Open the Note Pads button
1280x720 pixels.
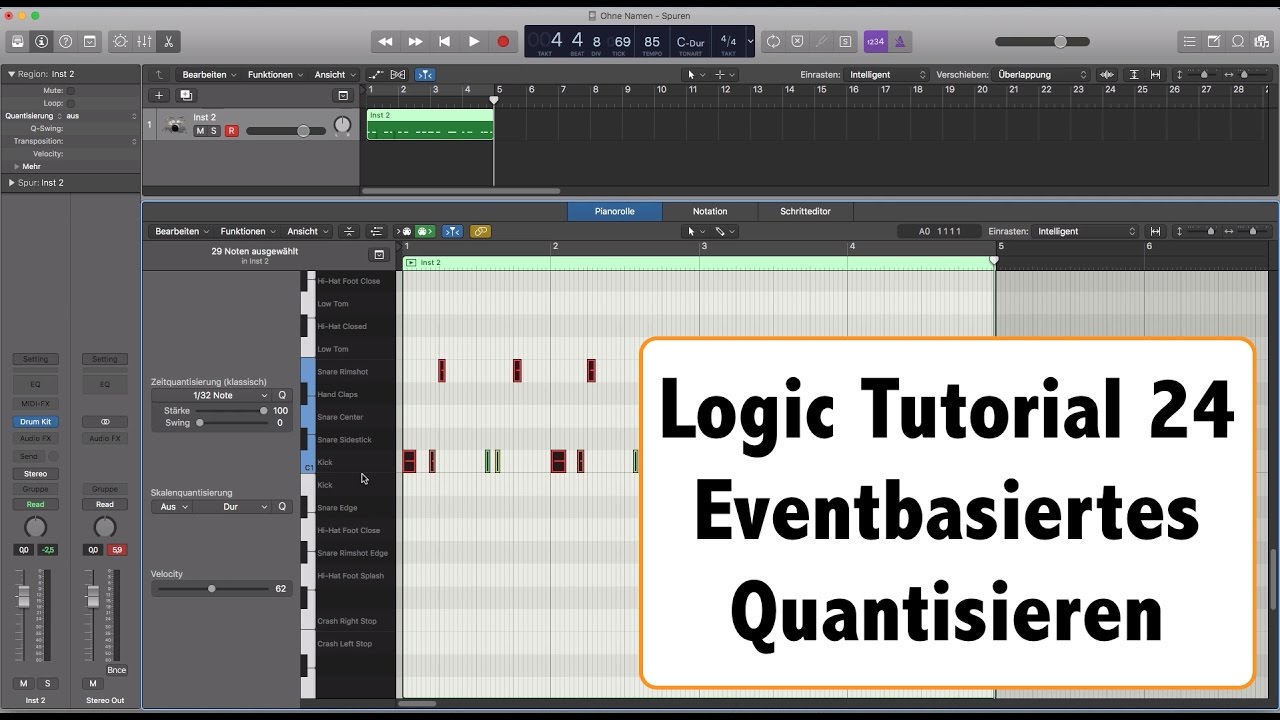[x=1214, y=41]
